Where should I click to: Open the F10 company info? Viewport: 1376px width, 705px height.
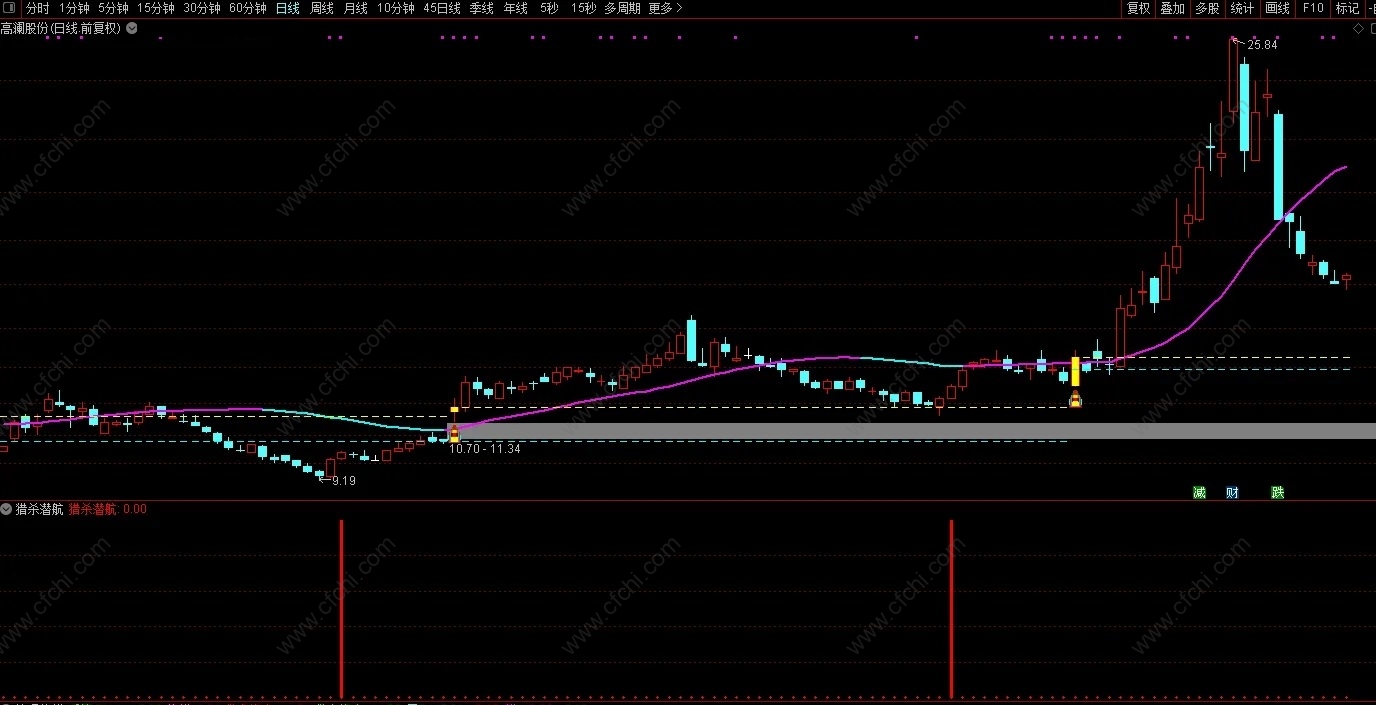tap(1312, 8)
